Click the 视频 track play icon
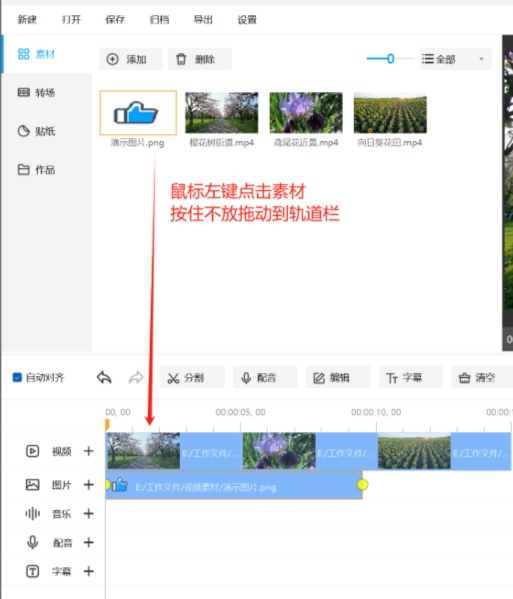513x599 pixels. coord(32,451)
